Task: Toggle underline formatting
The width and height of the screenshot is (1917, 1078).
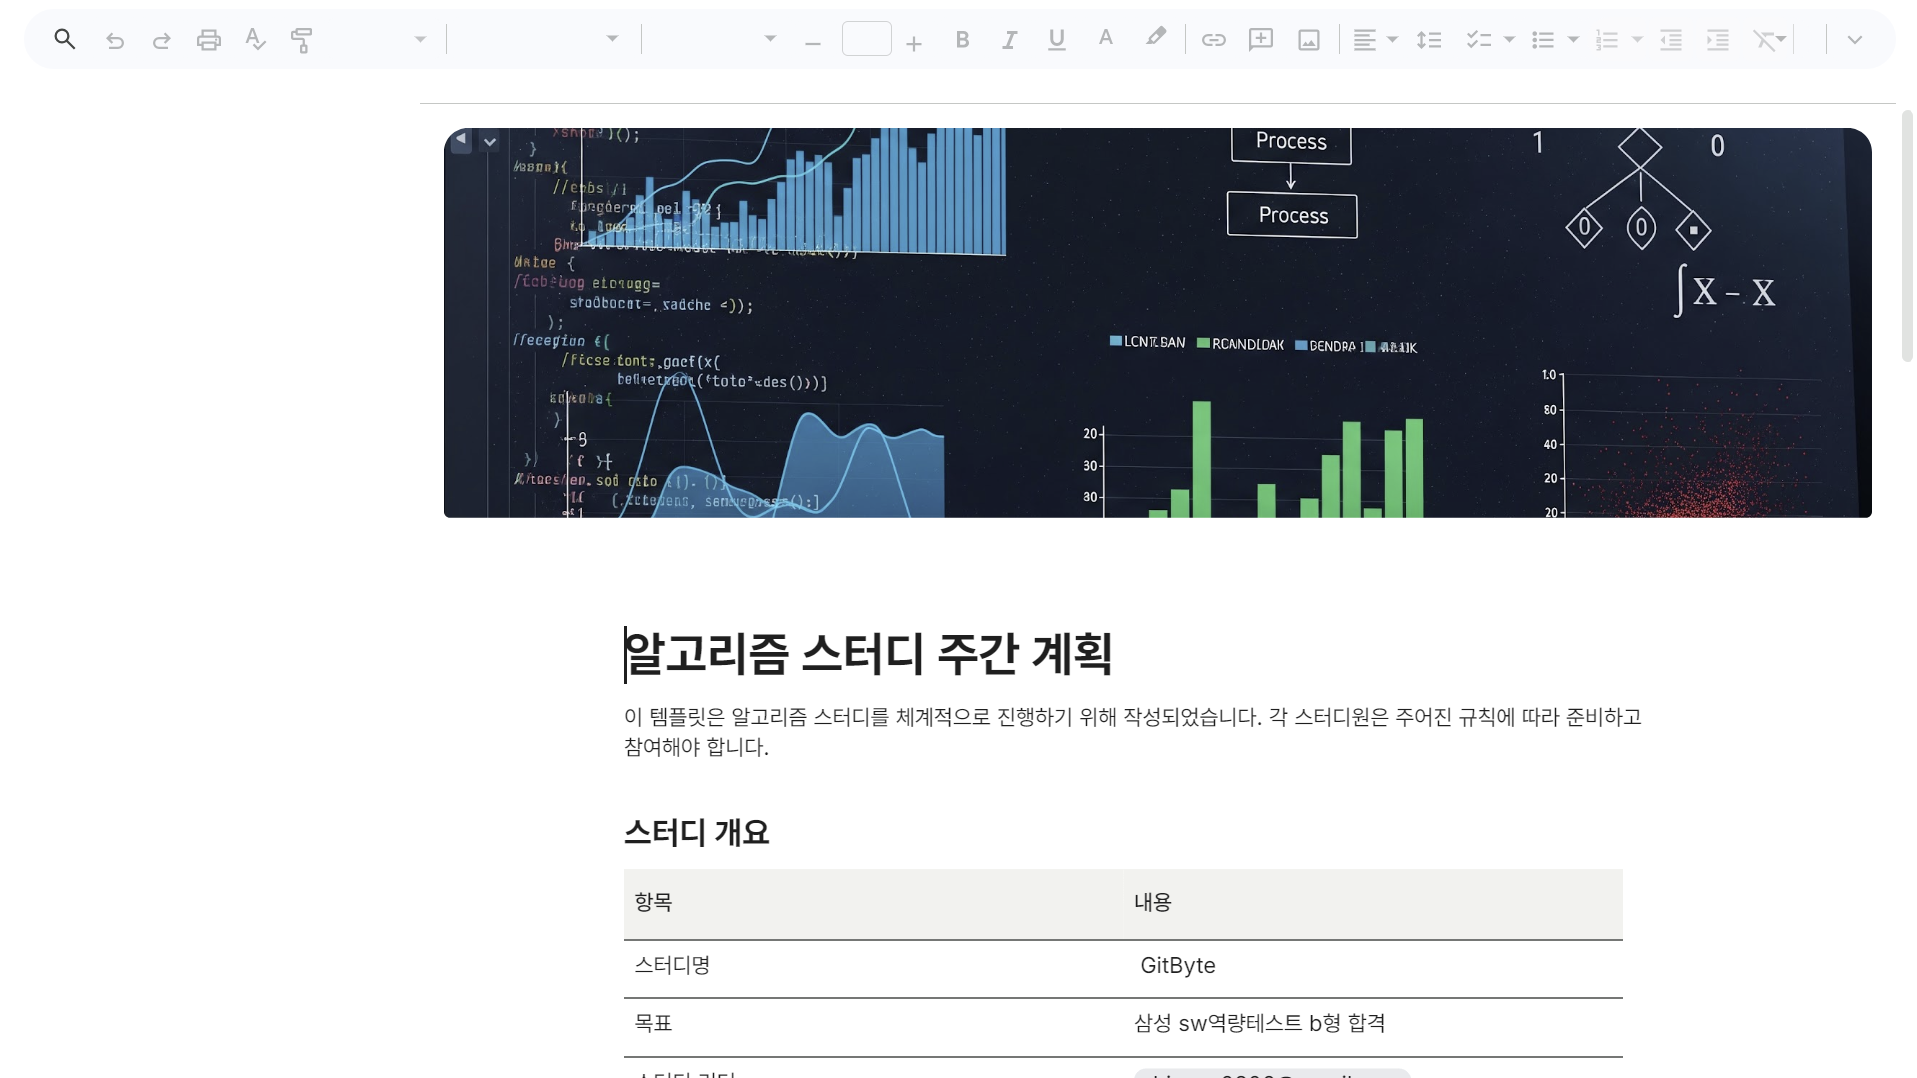Action: pyautogui.click(x=1056, y=40)
